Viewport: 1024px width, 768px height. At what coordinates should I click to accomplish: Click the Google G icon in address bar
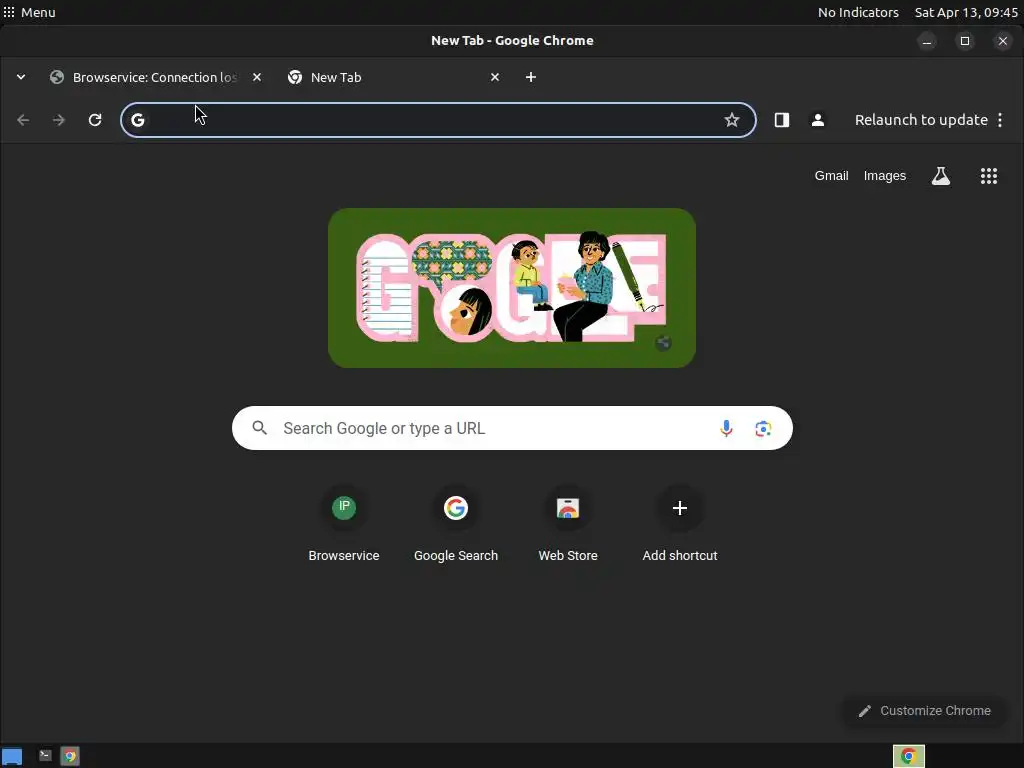138,120
